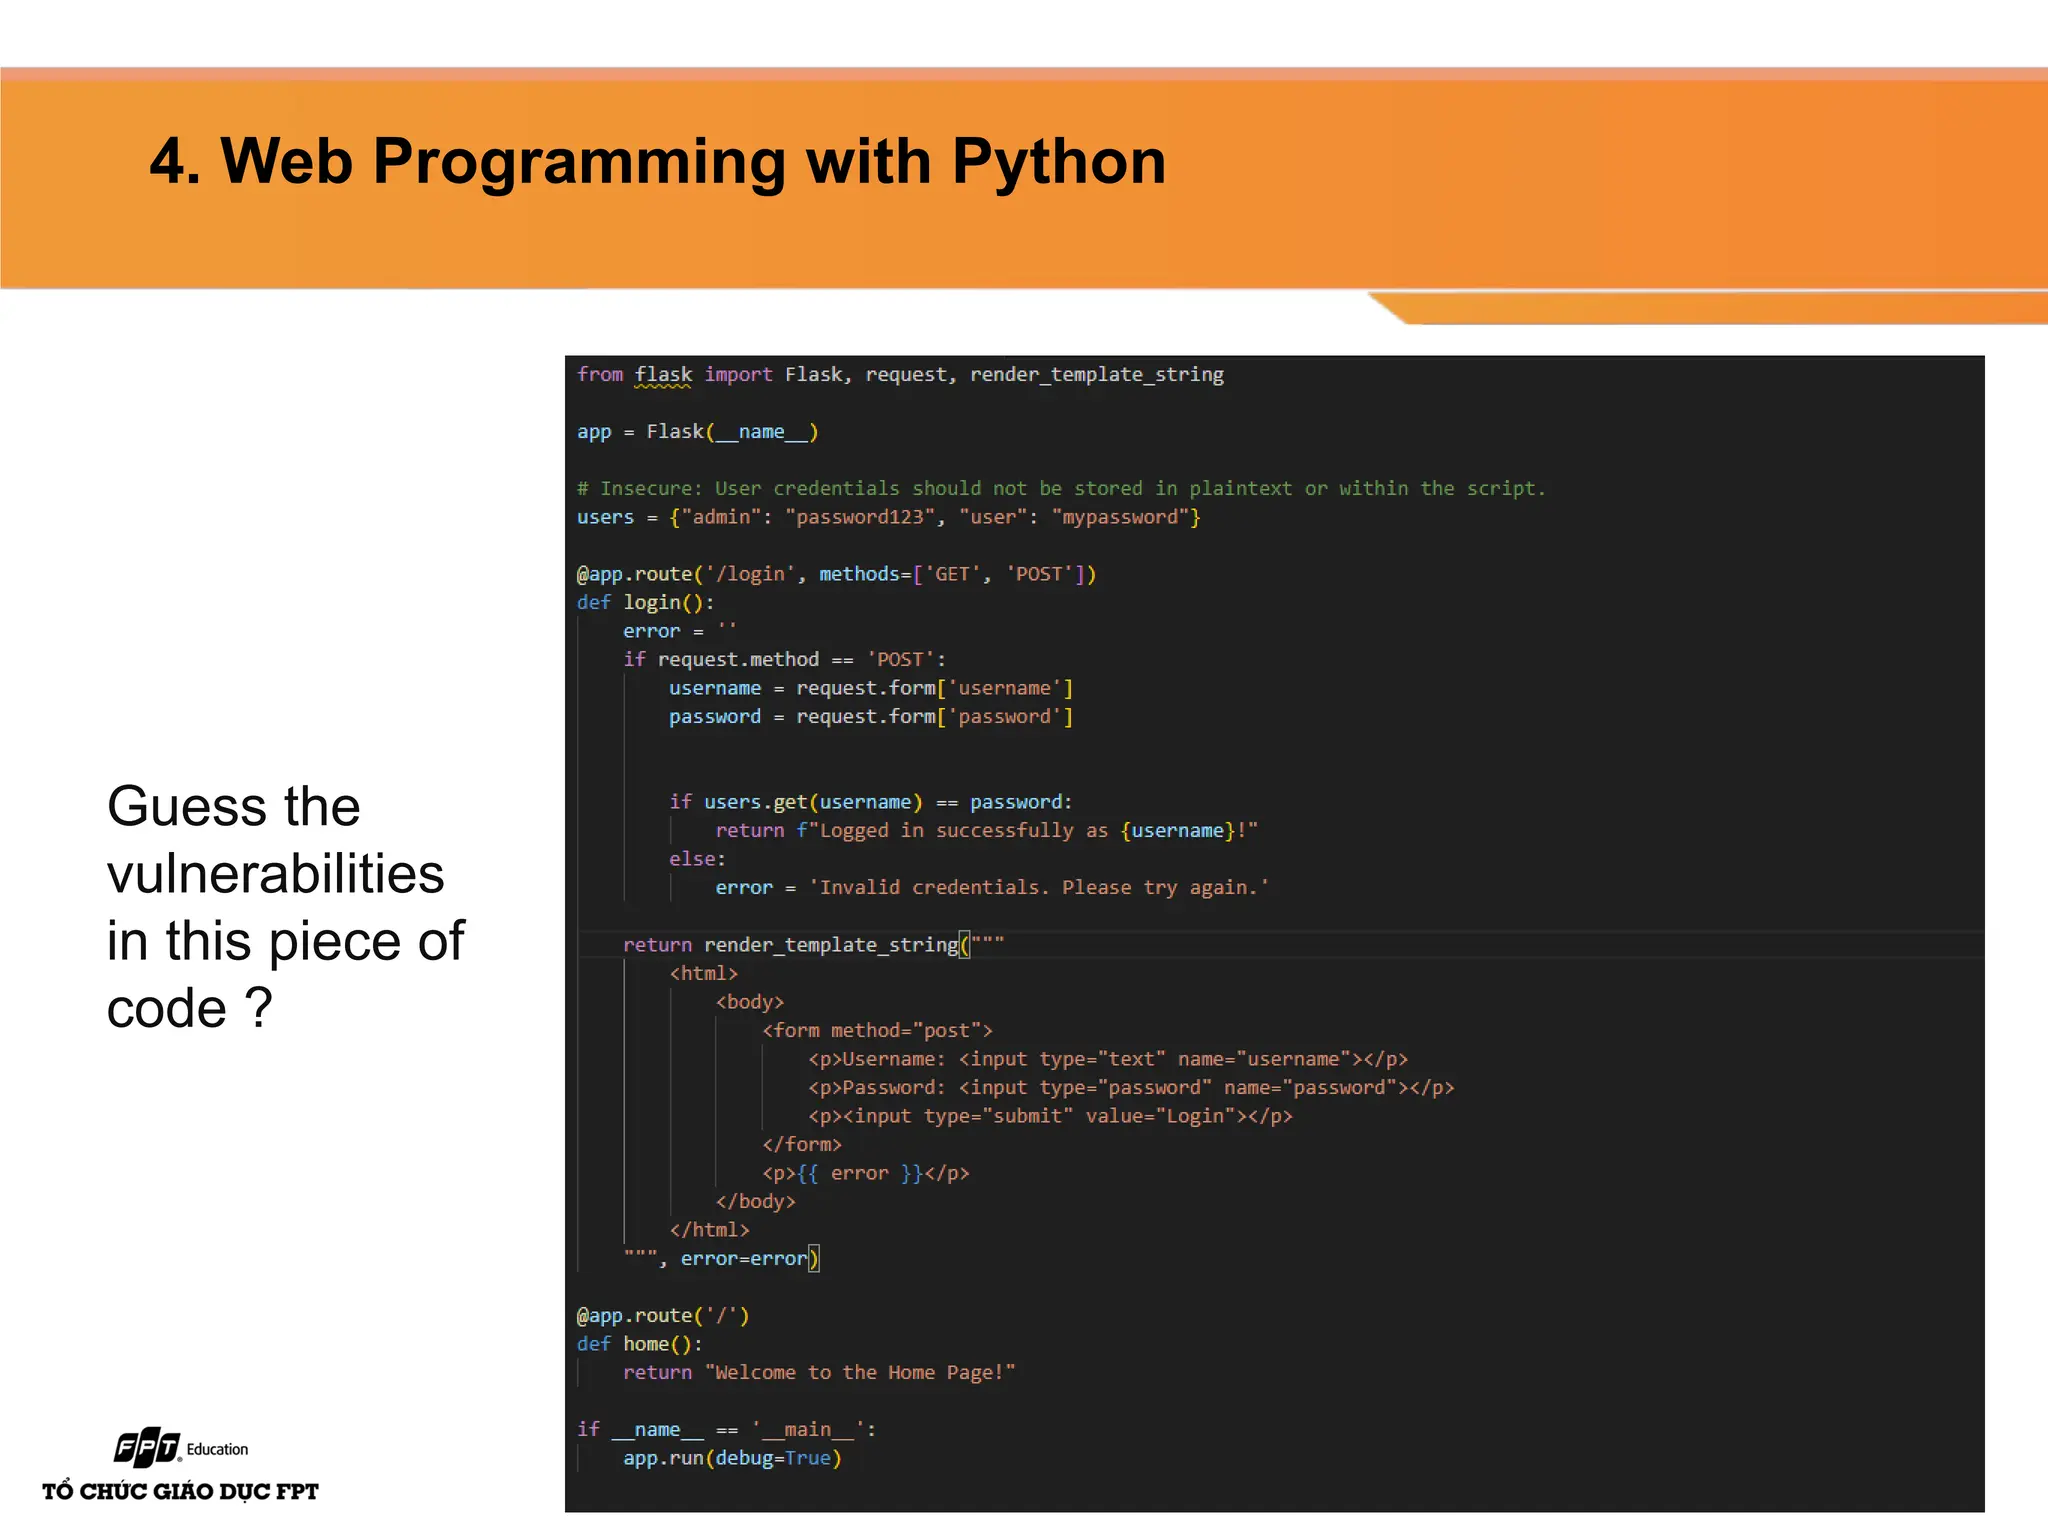The image size is (2048, 1536).
Task: Click the 'return render_template_string' line
Action: tap(812, 945)
